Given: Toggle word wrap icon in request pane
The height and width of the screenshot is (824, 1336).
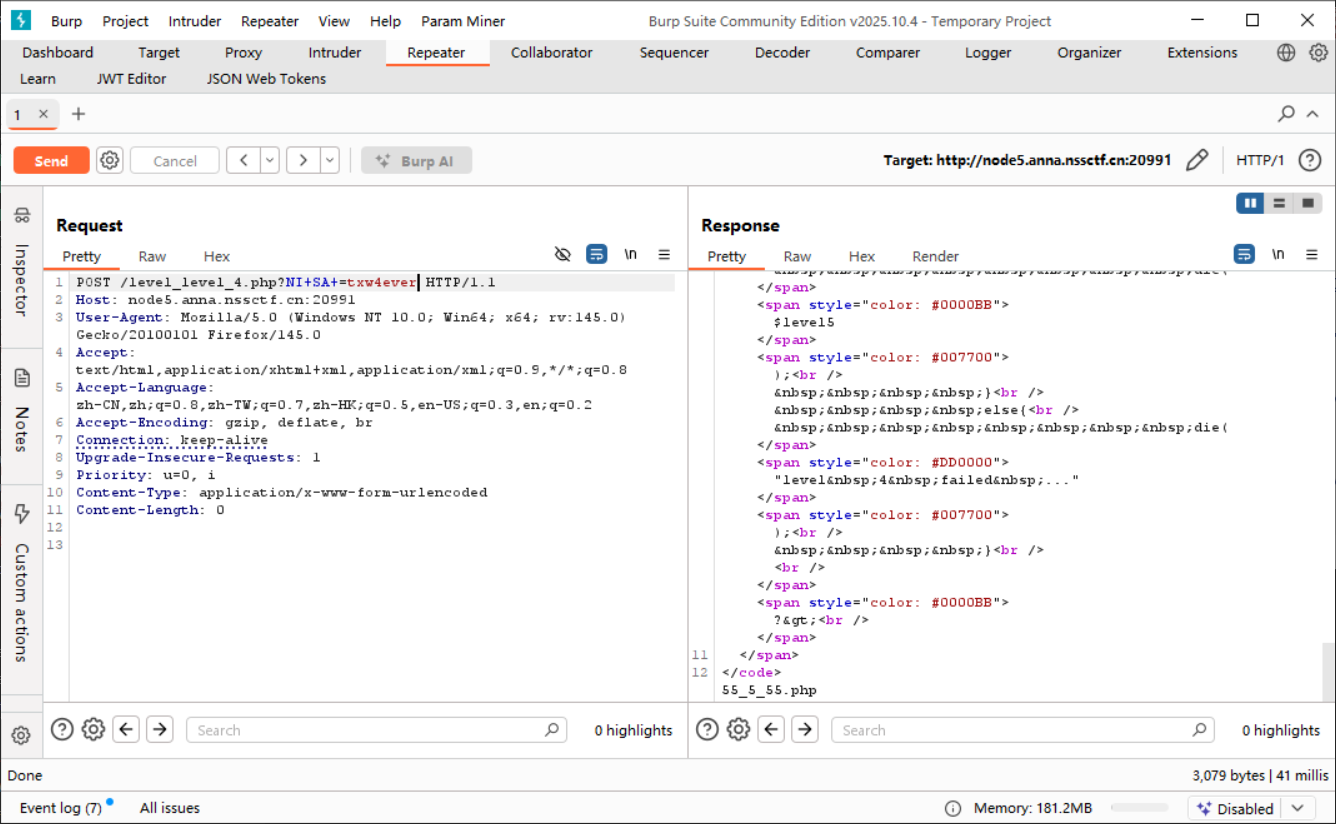Looking at the screenshot, I should click(x=596, y=255).
